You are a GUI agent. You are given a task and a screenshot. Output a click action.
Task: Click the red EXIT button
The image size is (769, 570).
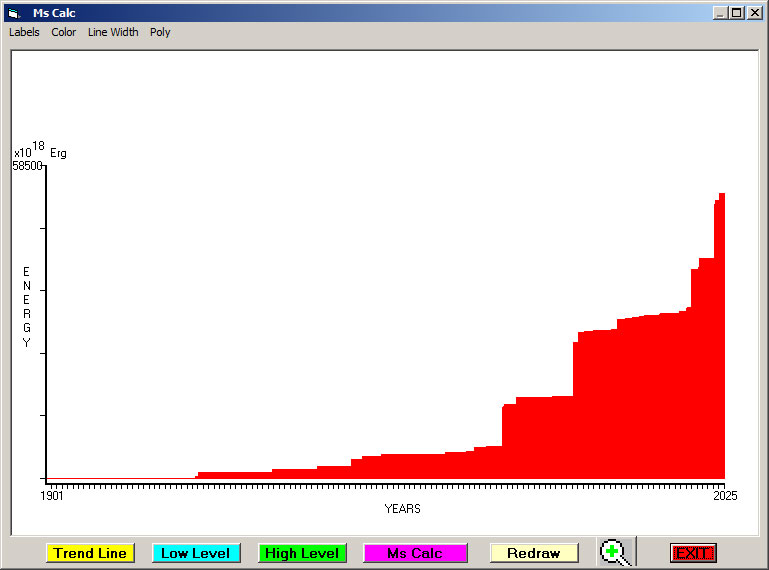coord(693,553)
